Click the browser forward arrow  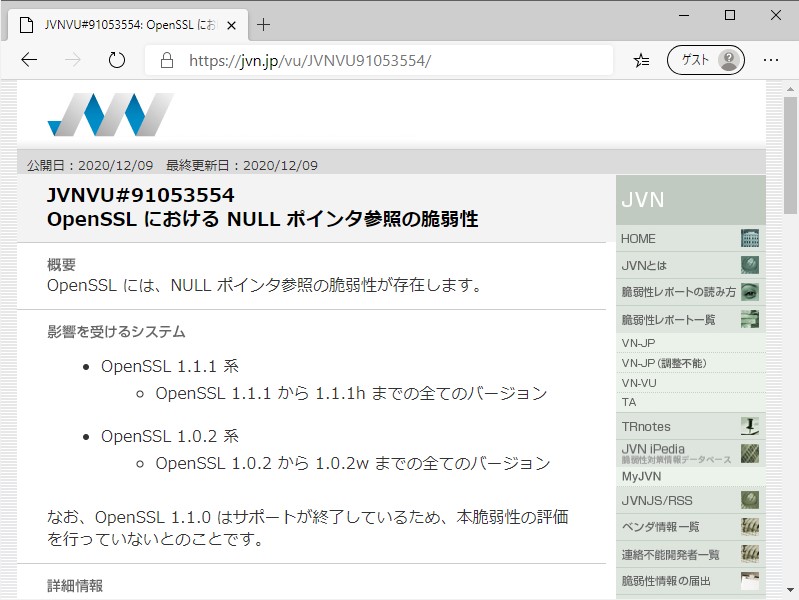point(73,60)
